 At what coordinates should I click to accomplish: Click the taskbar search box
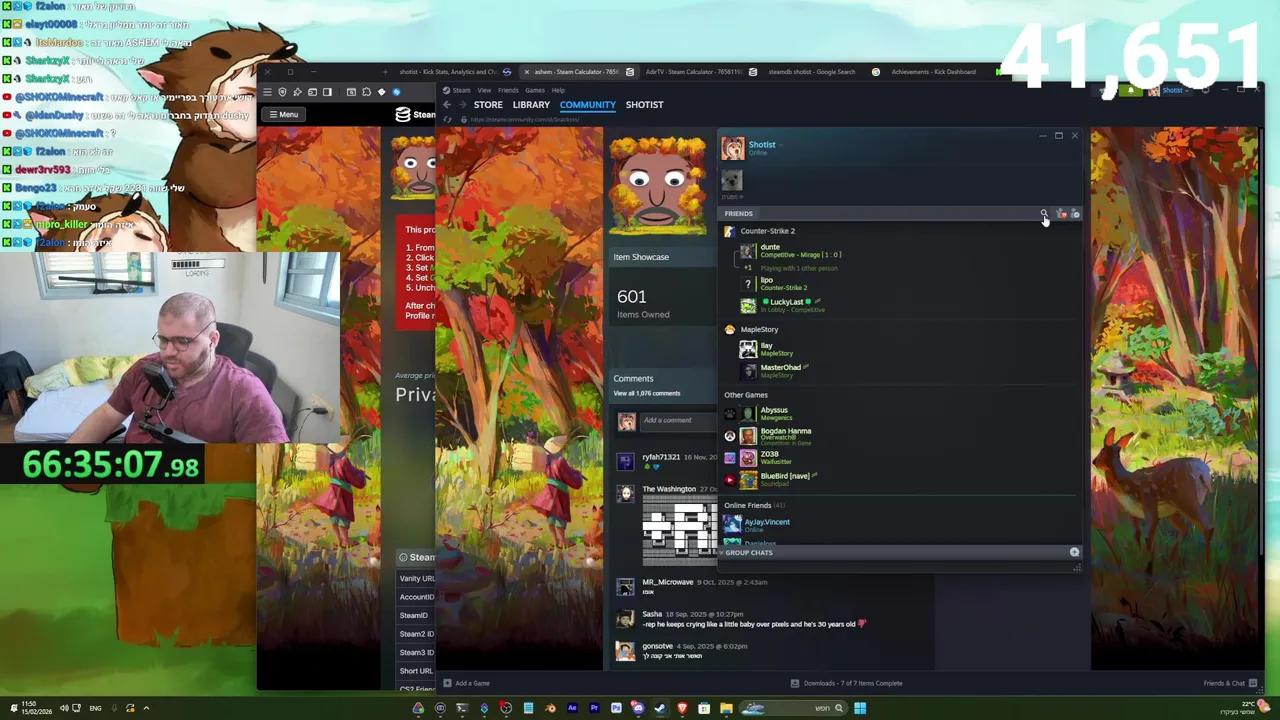click(792, 708)
